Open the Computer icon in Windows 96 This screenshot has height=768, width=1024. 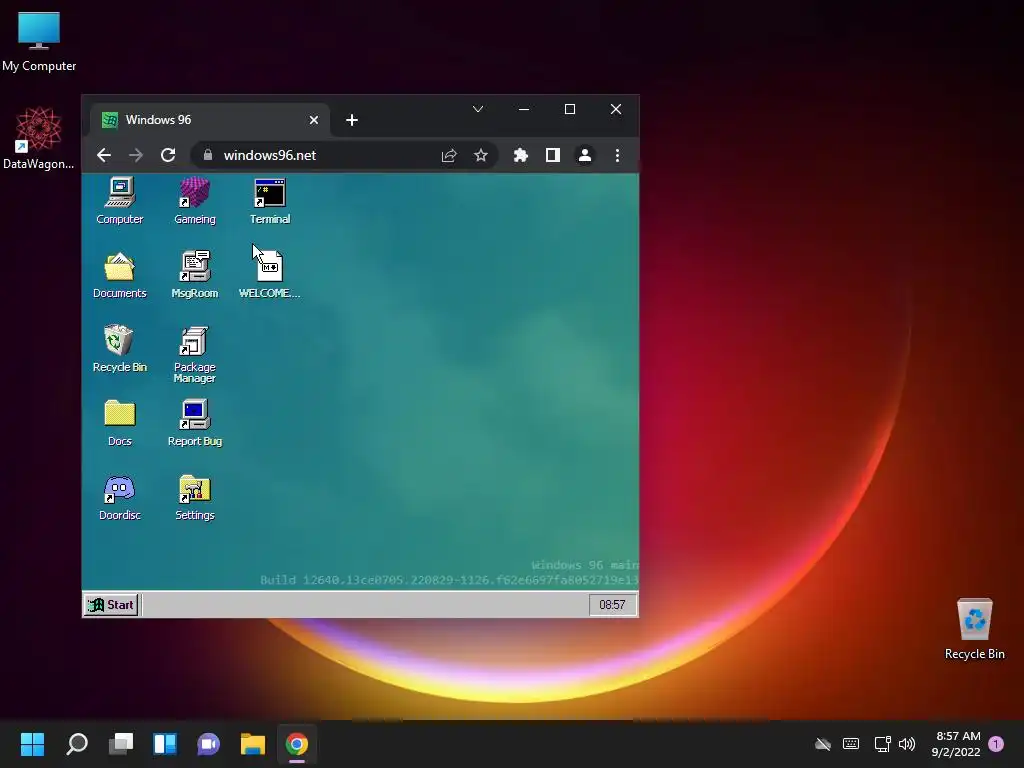coord(120,200)
